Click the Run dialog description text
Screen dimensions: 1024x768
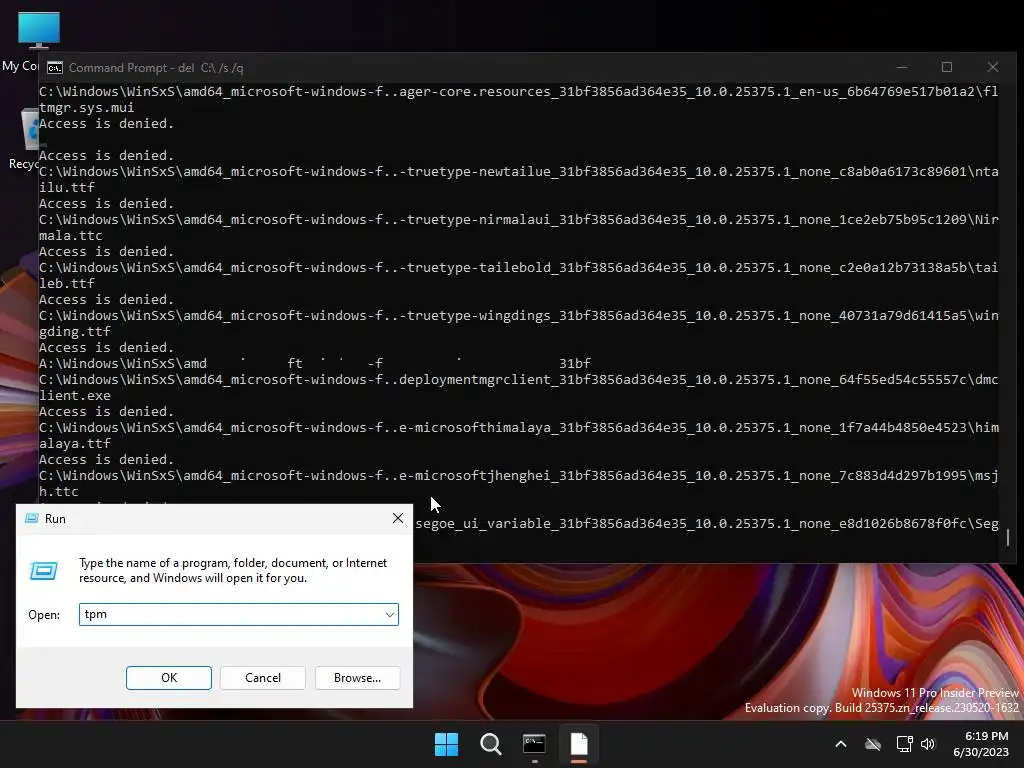(x=232, y=570)
